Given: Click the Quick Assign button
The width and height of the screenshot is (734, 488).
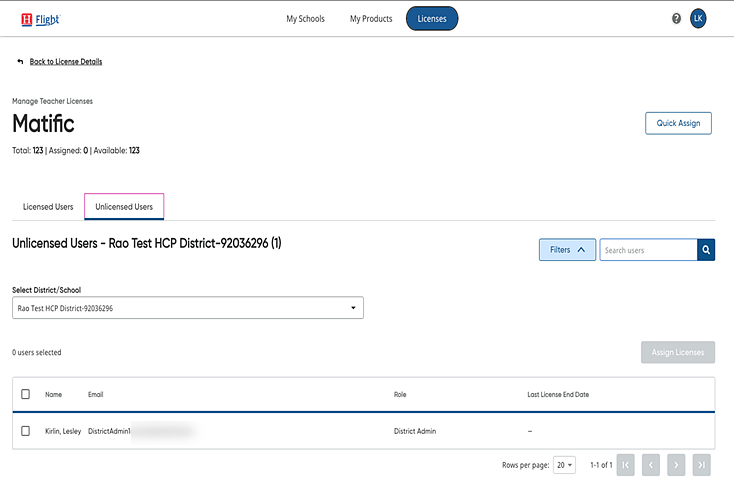Looking at the screenshot, I should point(678,123).
